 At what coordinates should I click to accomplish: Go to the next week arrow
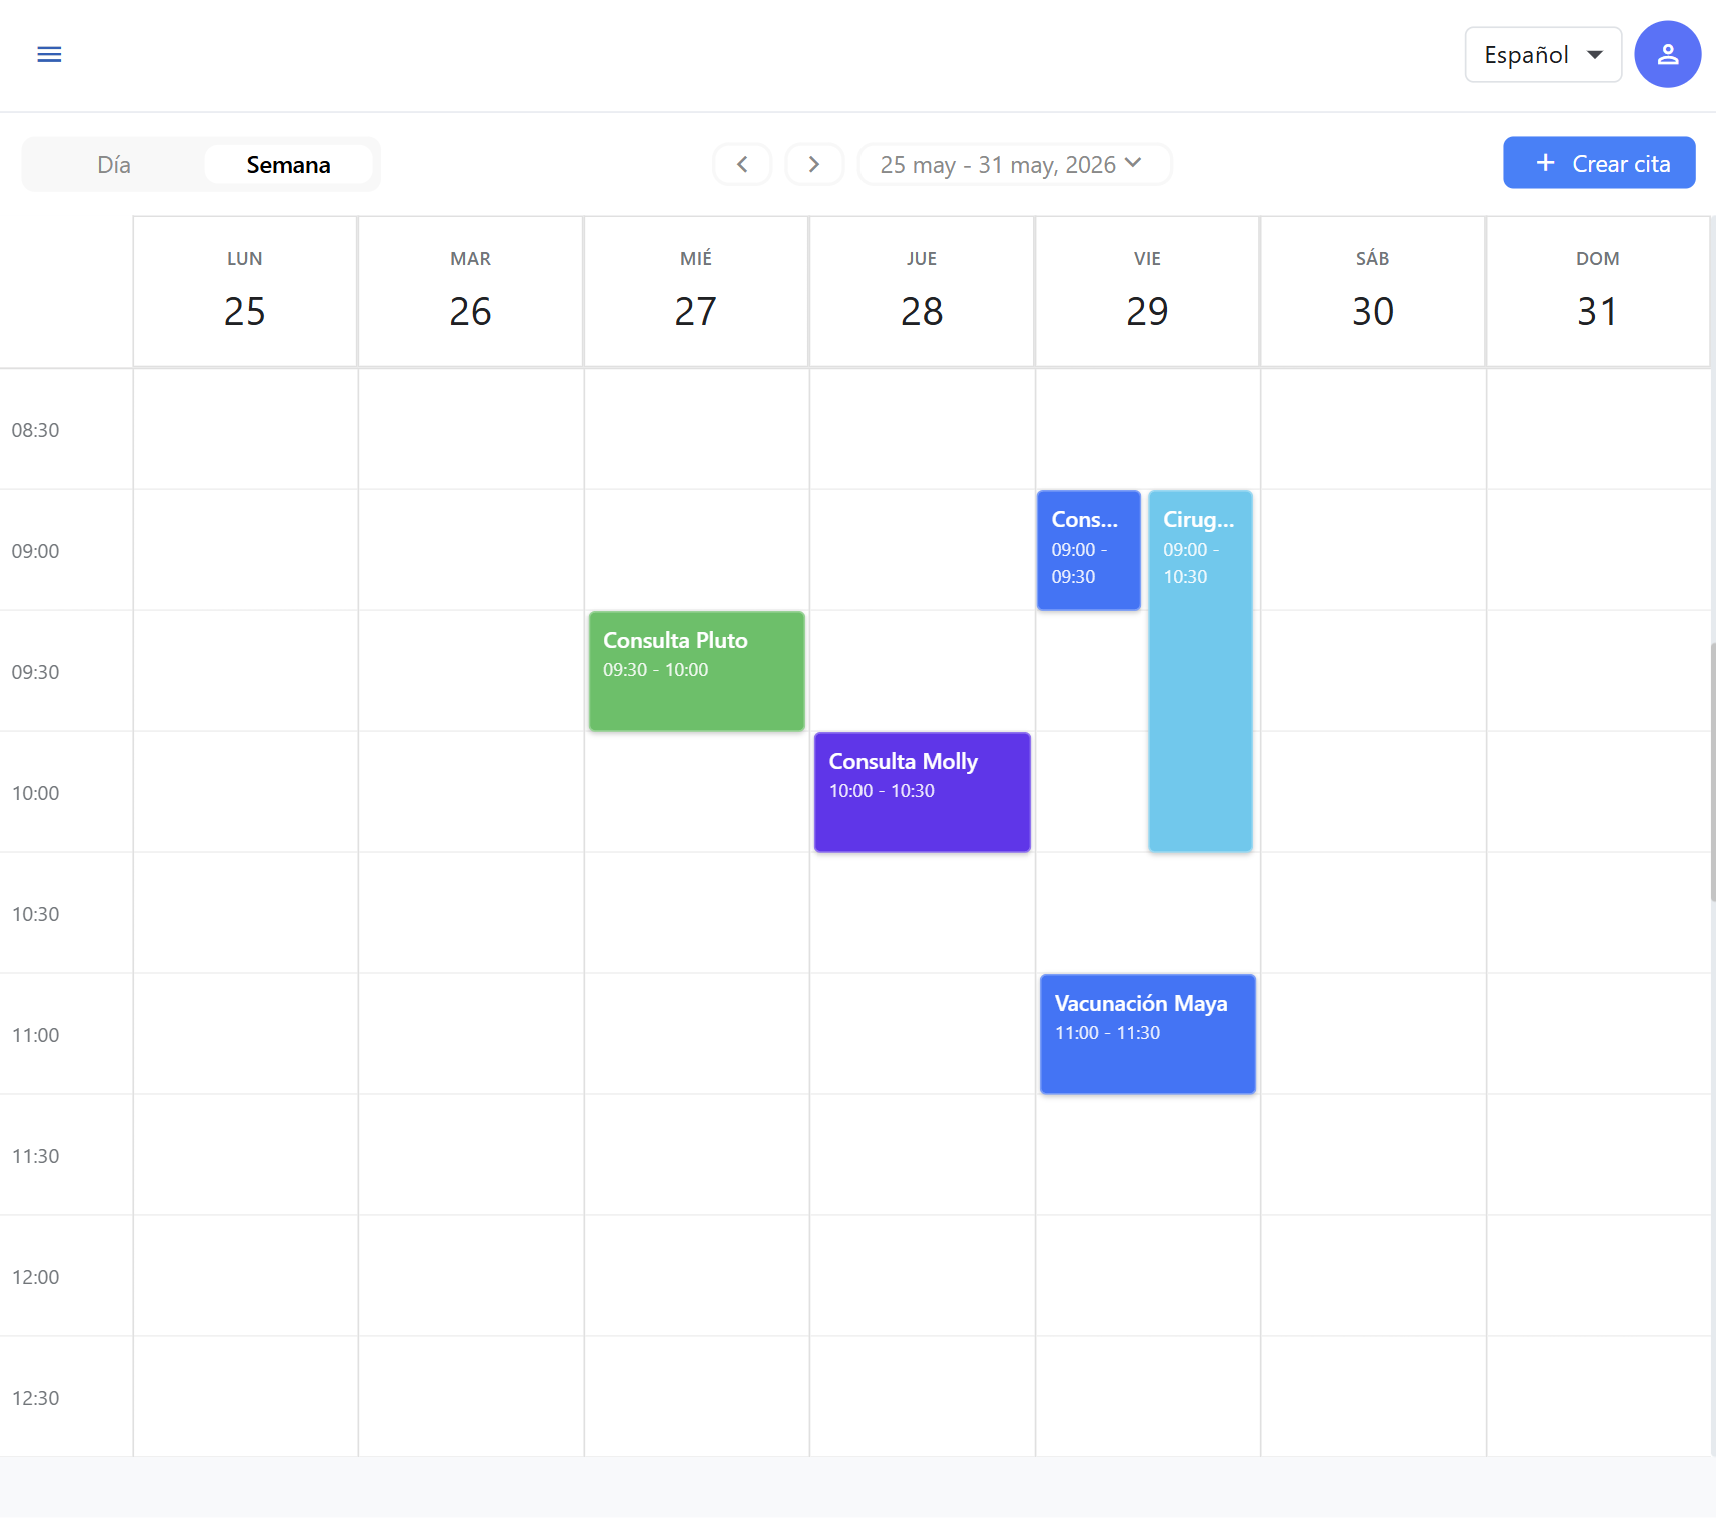pos(814,164)
